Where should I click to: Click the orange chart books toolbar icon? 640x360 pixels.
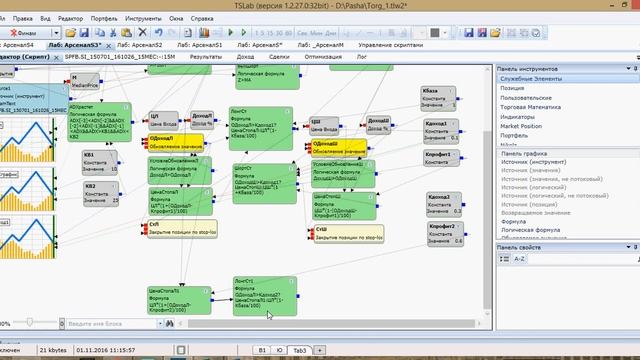pyautogui.click(x=204, y=33)
